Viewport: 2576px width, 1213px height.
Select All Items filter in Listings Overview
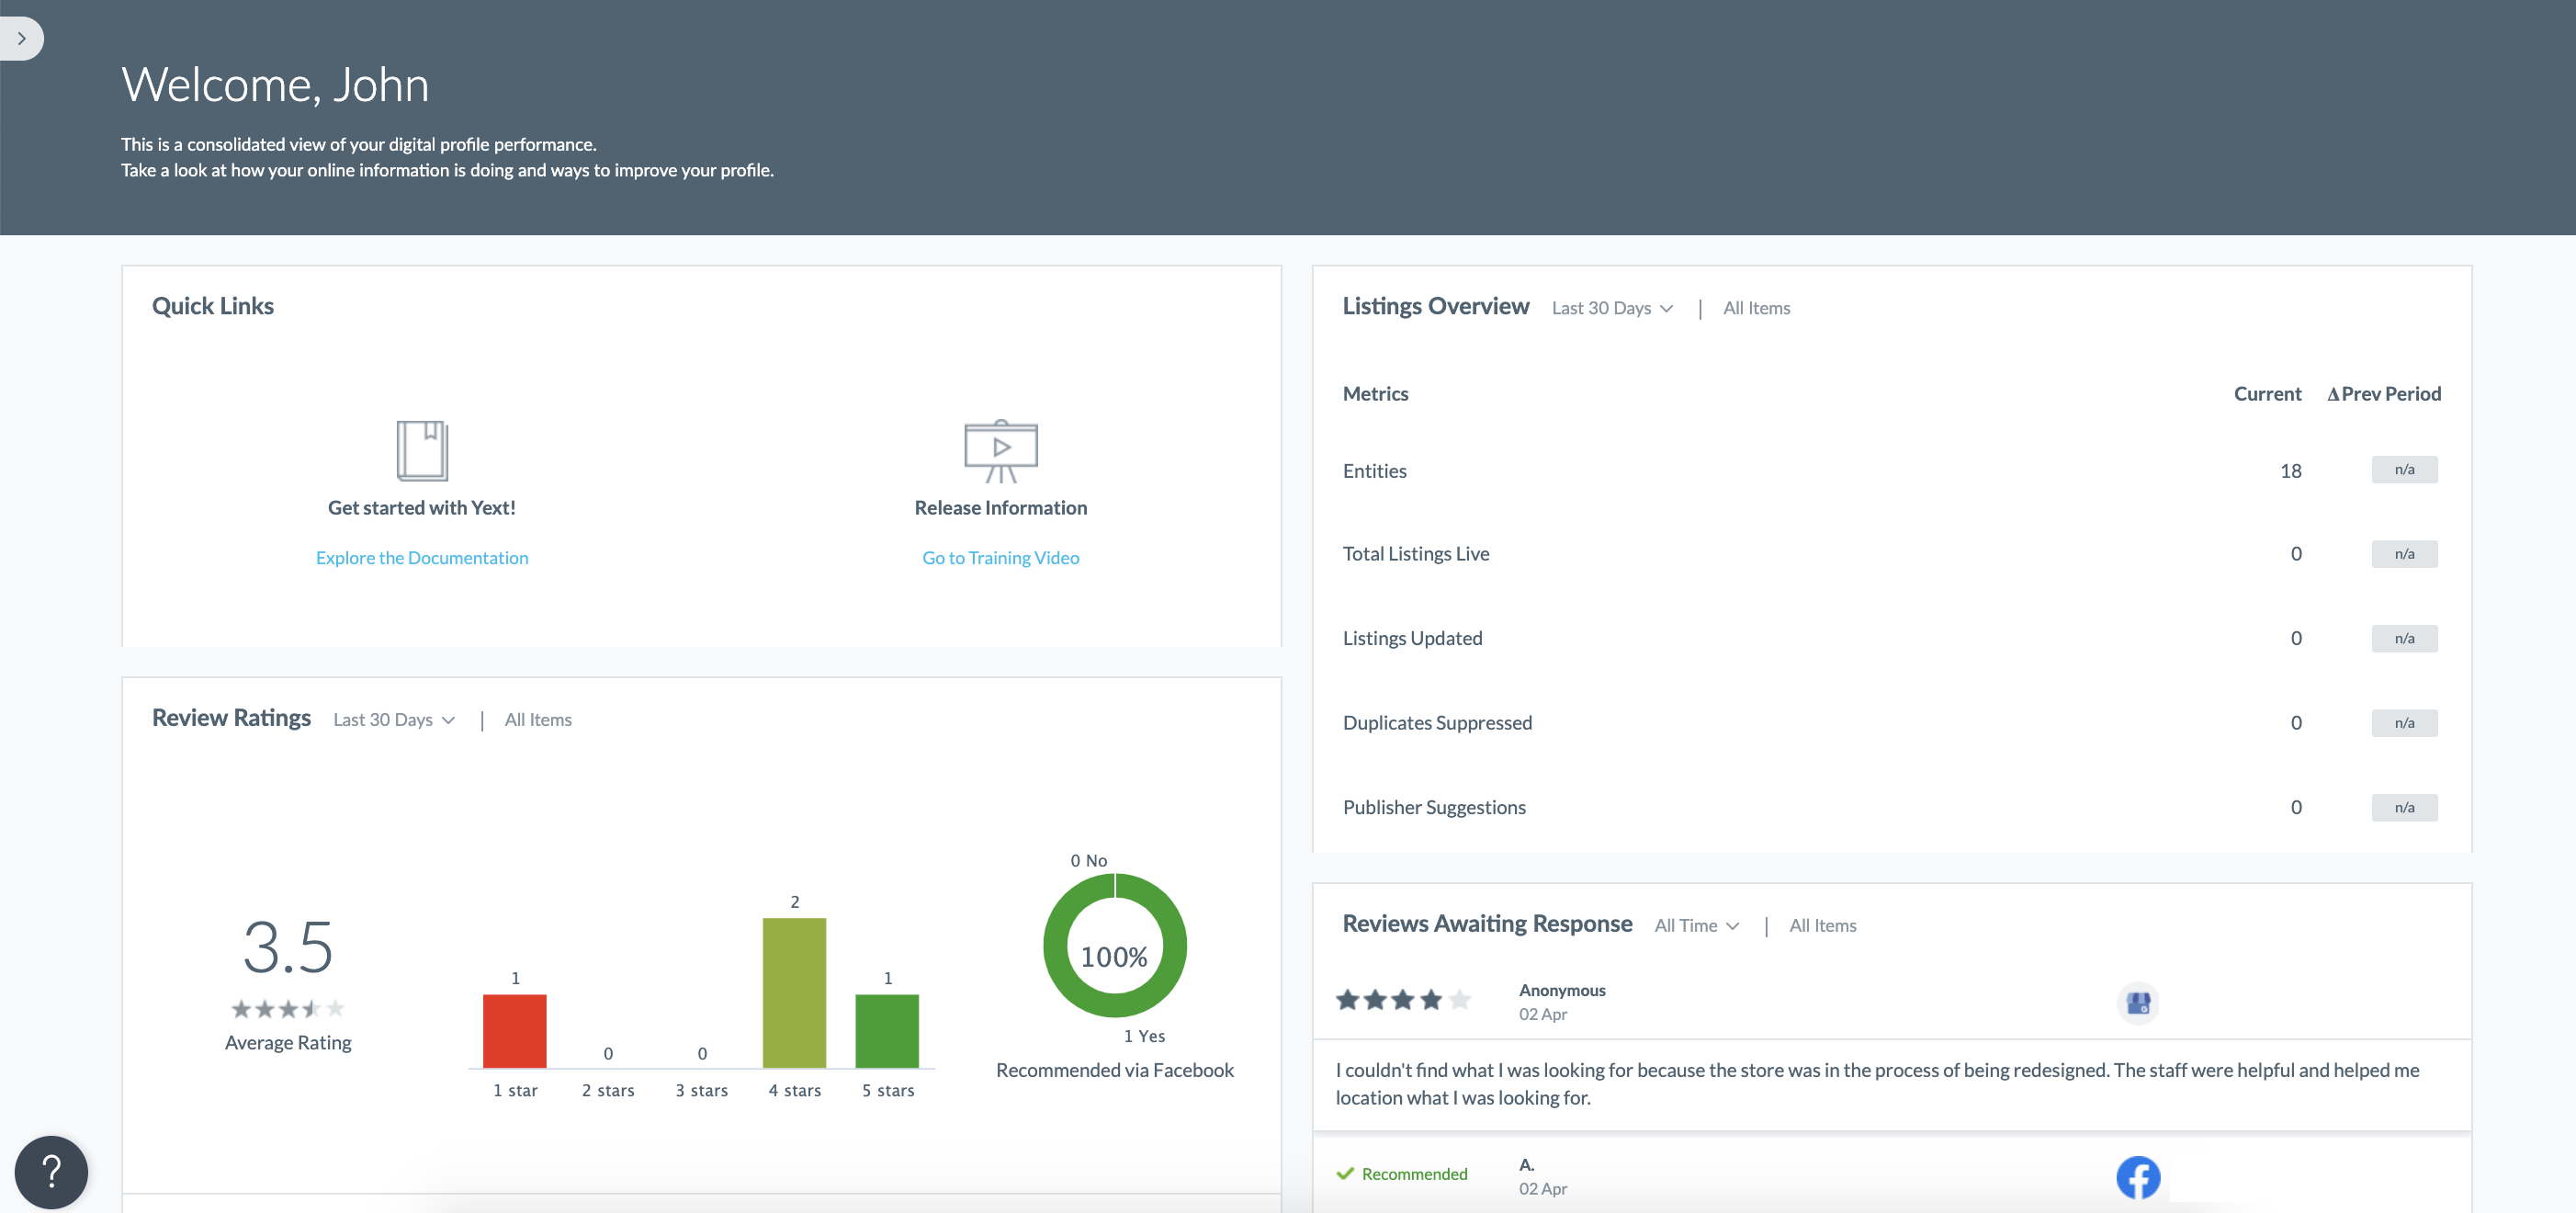(1756, 308)
